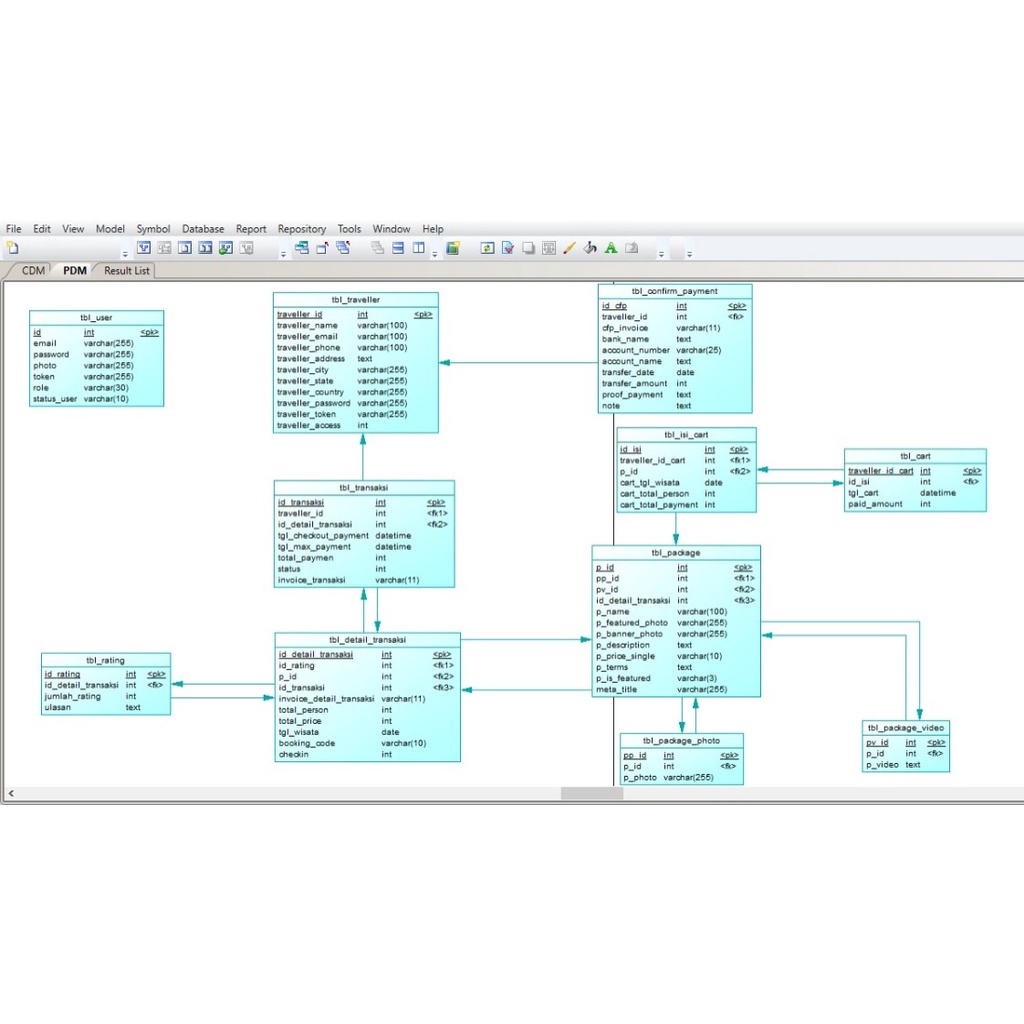Click the green folder toolbar icon

pos(452,247)
